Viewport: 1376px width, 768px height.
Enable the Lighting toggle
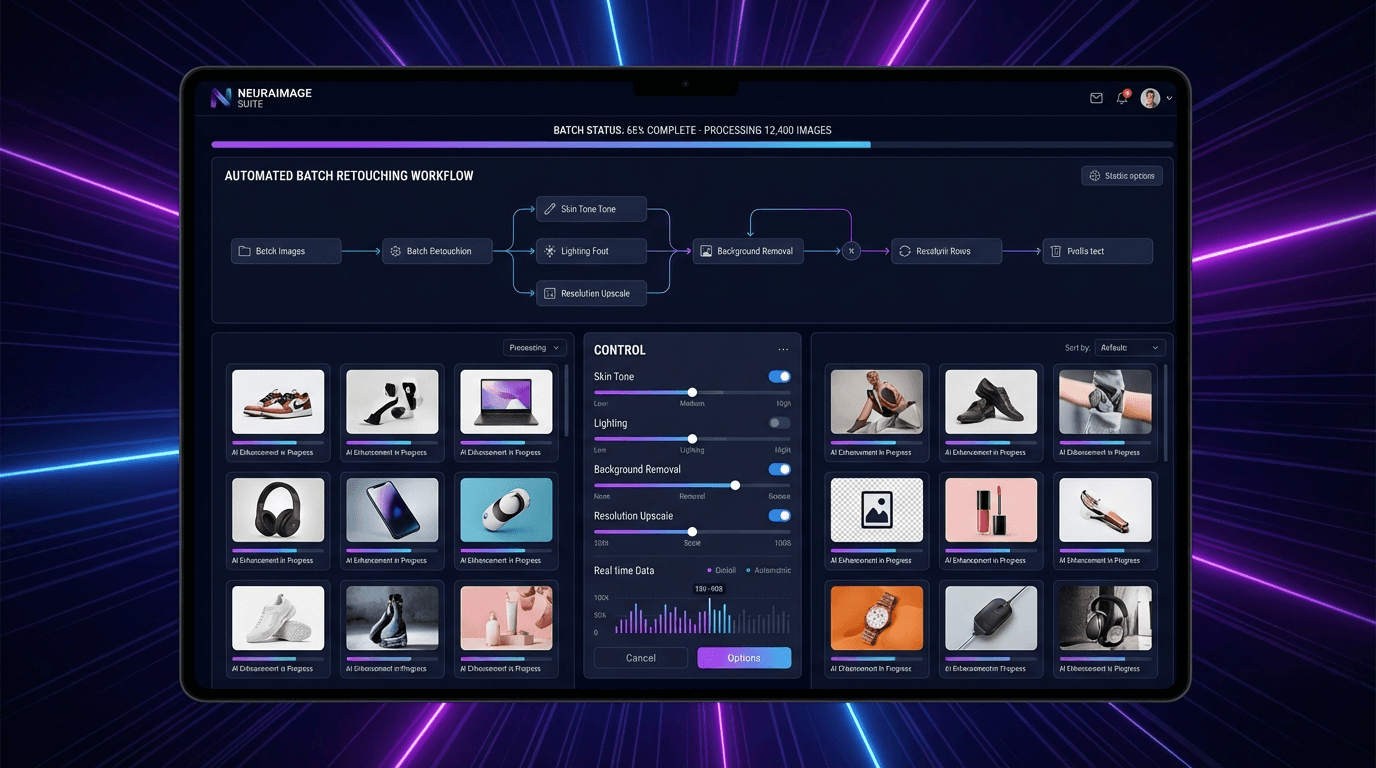tap(779, 423)
